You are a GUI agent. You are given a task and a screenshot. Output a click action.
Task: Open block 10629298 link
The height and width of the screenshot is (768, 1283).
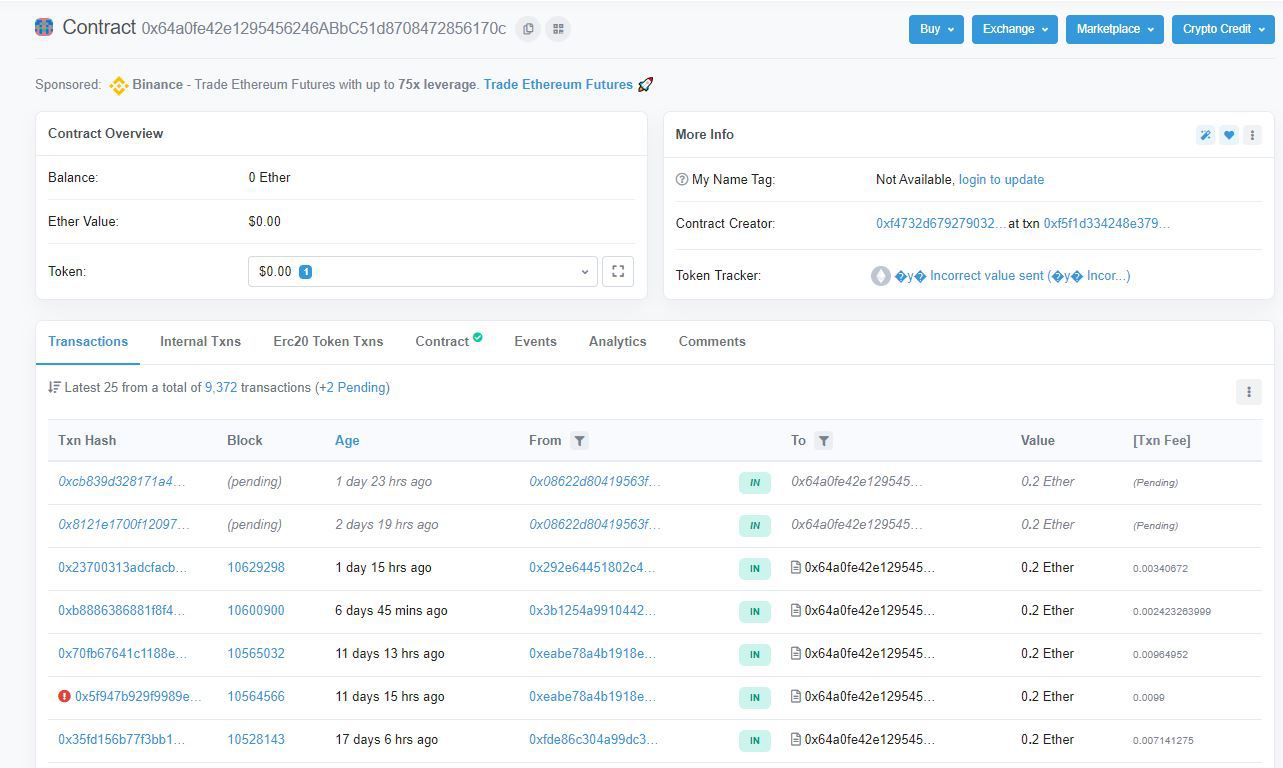(x=256, y=567)
